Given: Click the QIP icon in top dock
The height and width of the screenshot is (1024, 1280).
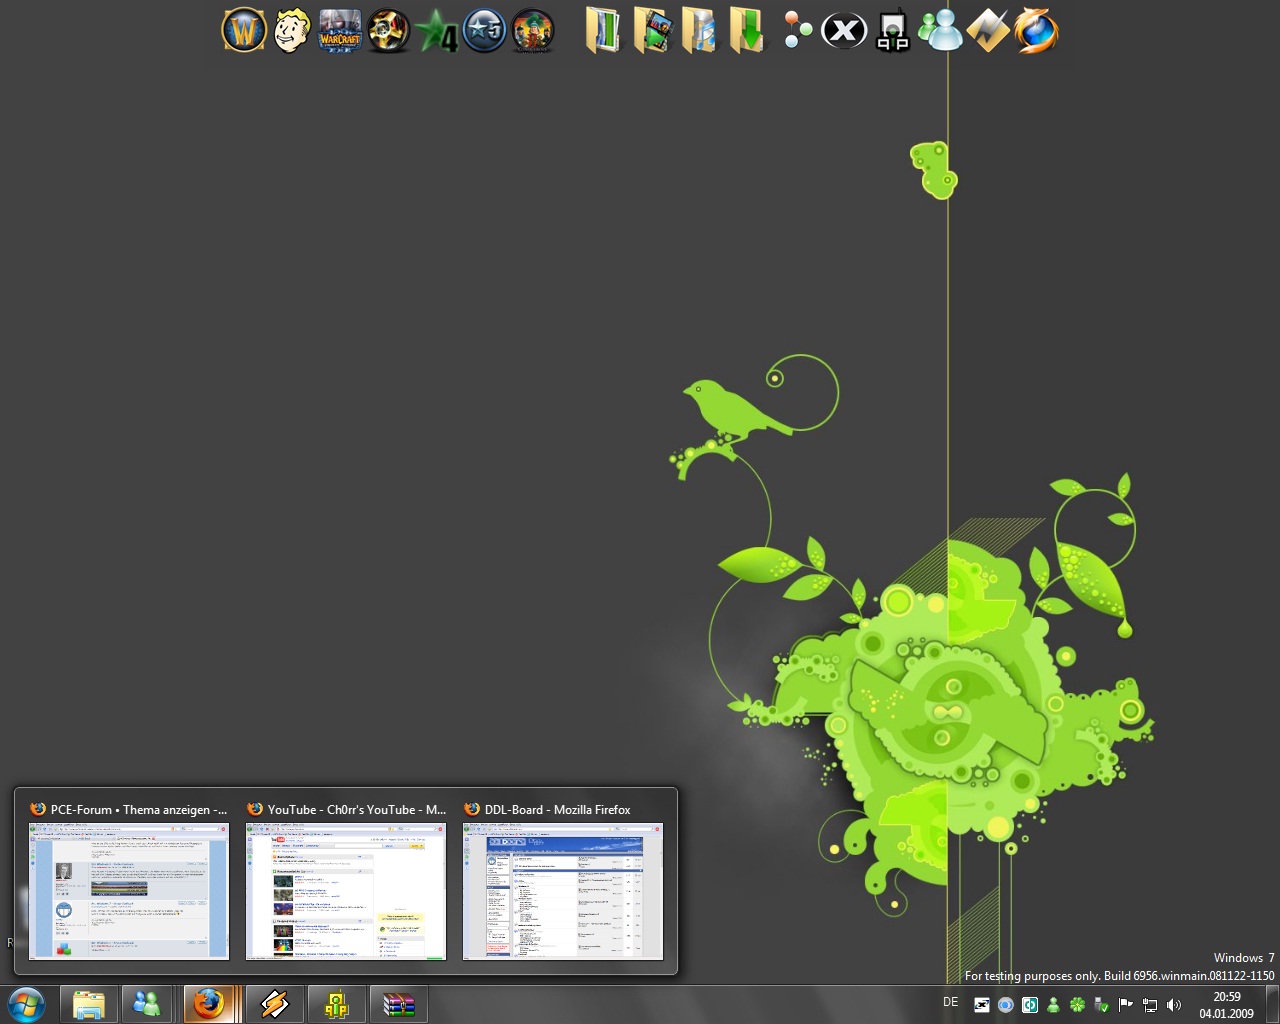Looking at the screenshot, I should (x=892, y=32).
